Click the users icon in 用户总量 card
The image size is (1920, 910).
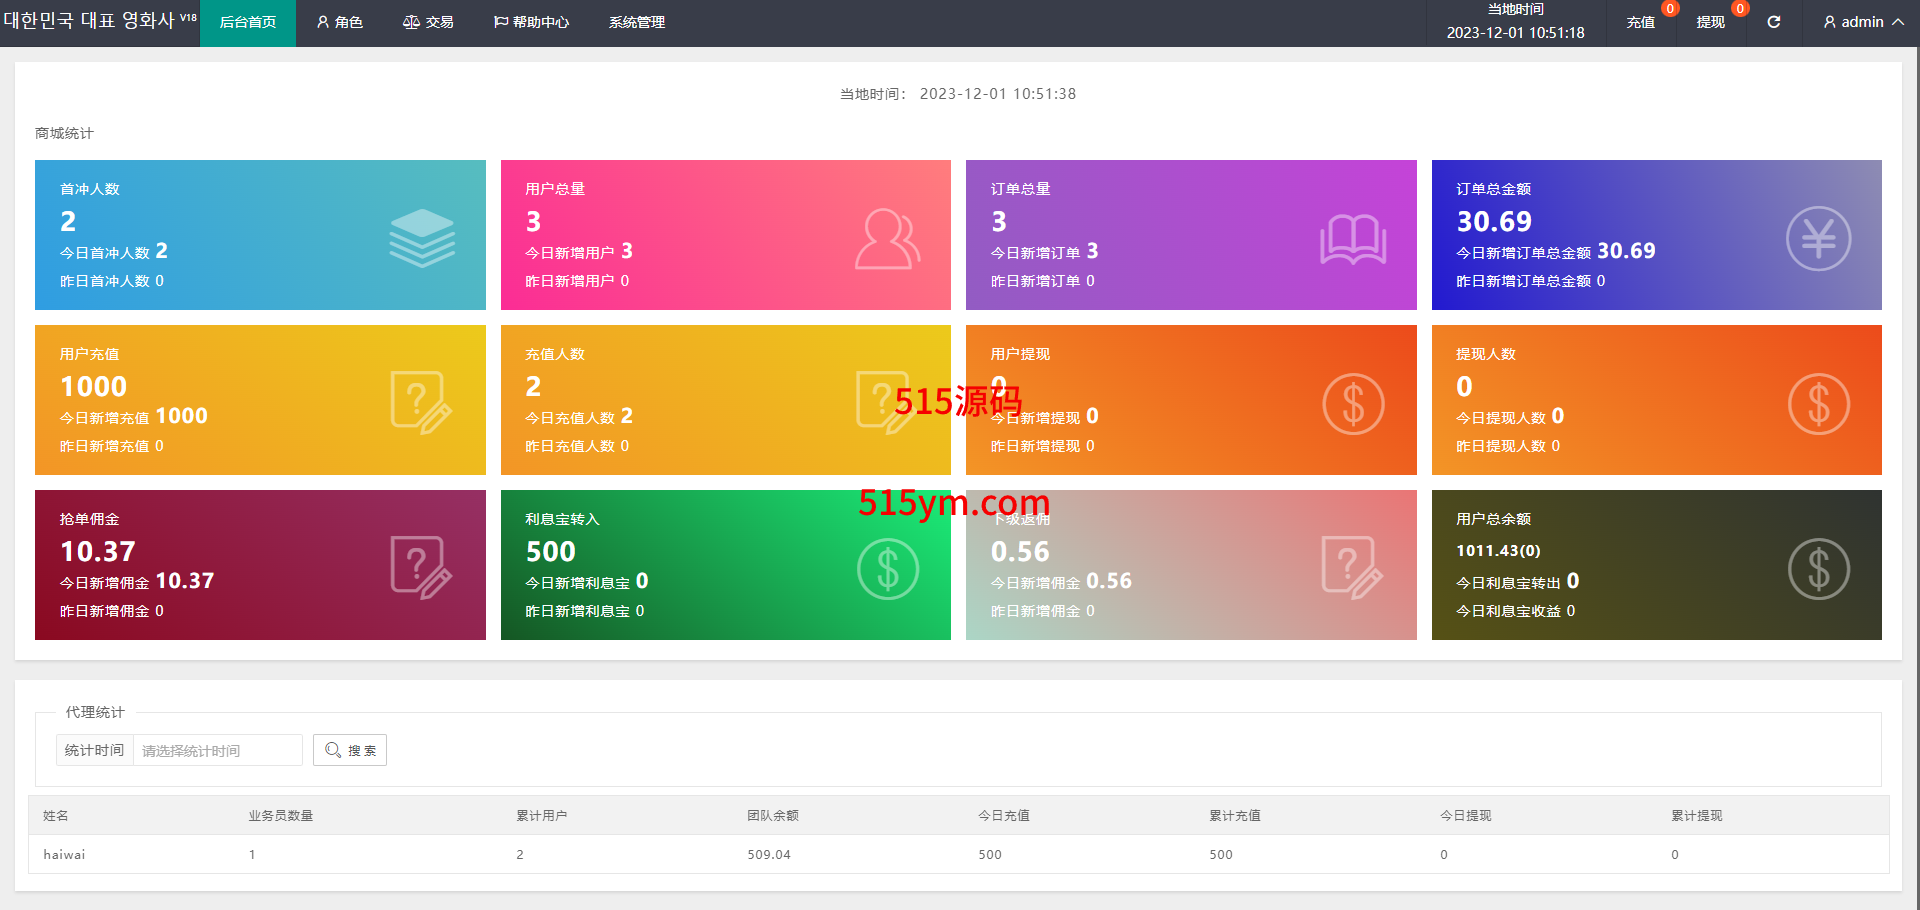887,239
